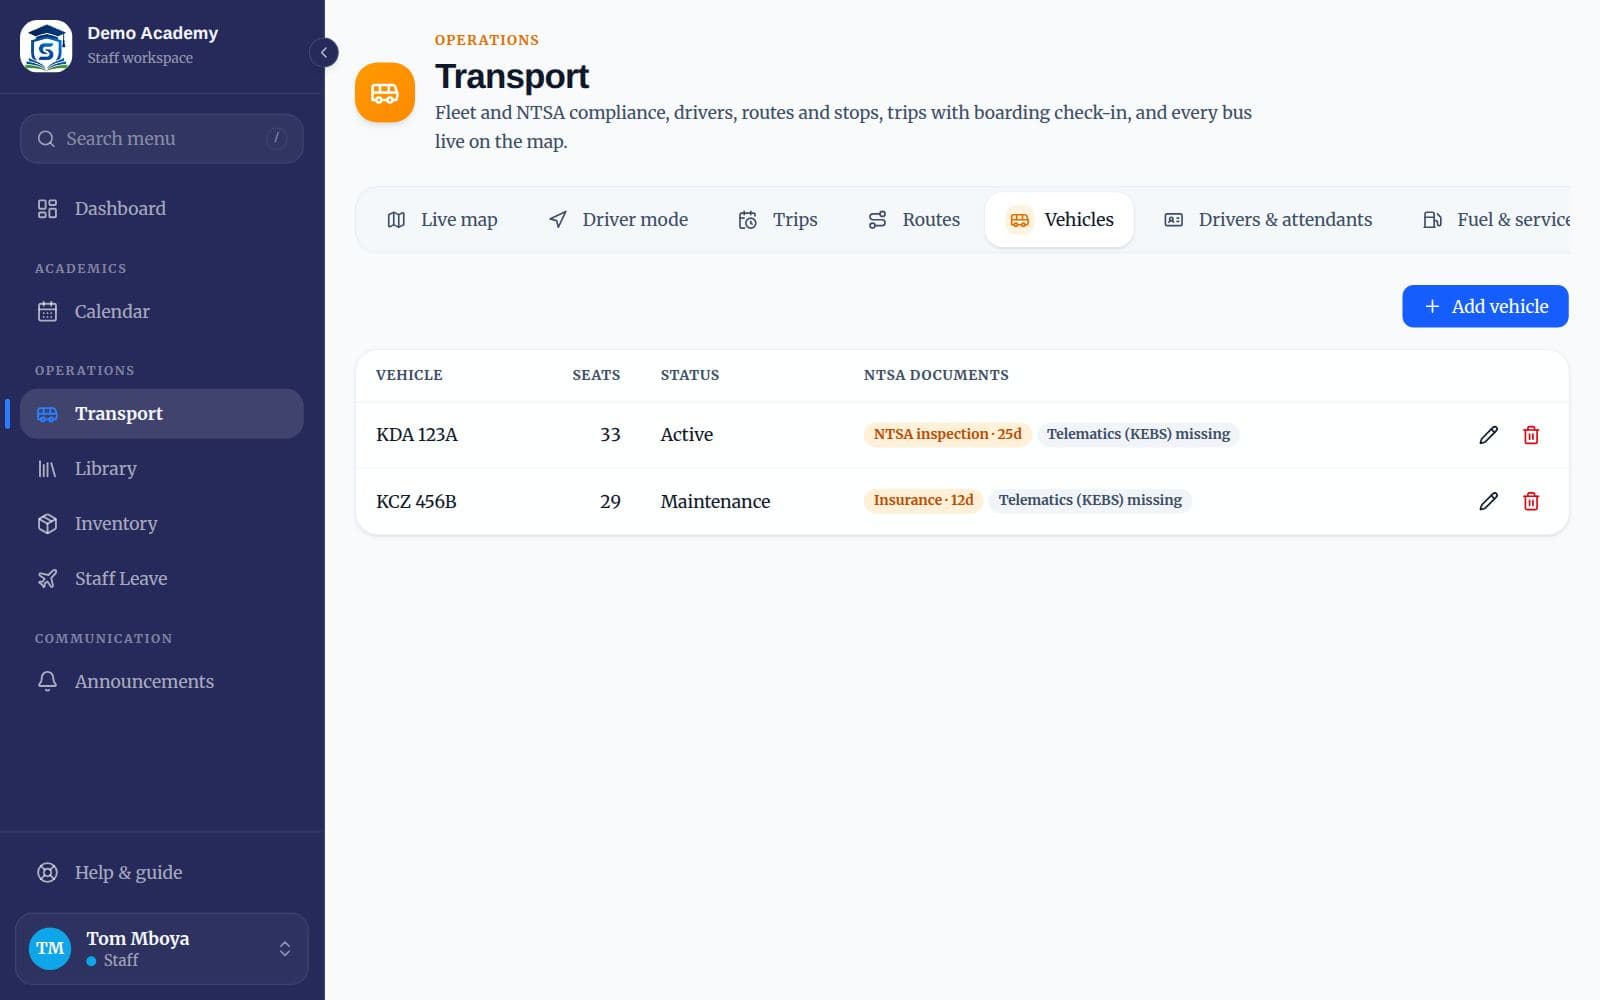The height and width of the screenshot is (1000, 1600).
Task: Edit vehicle KCZ 456B with pencil icon
Action: click(x=1488, y=501)
